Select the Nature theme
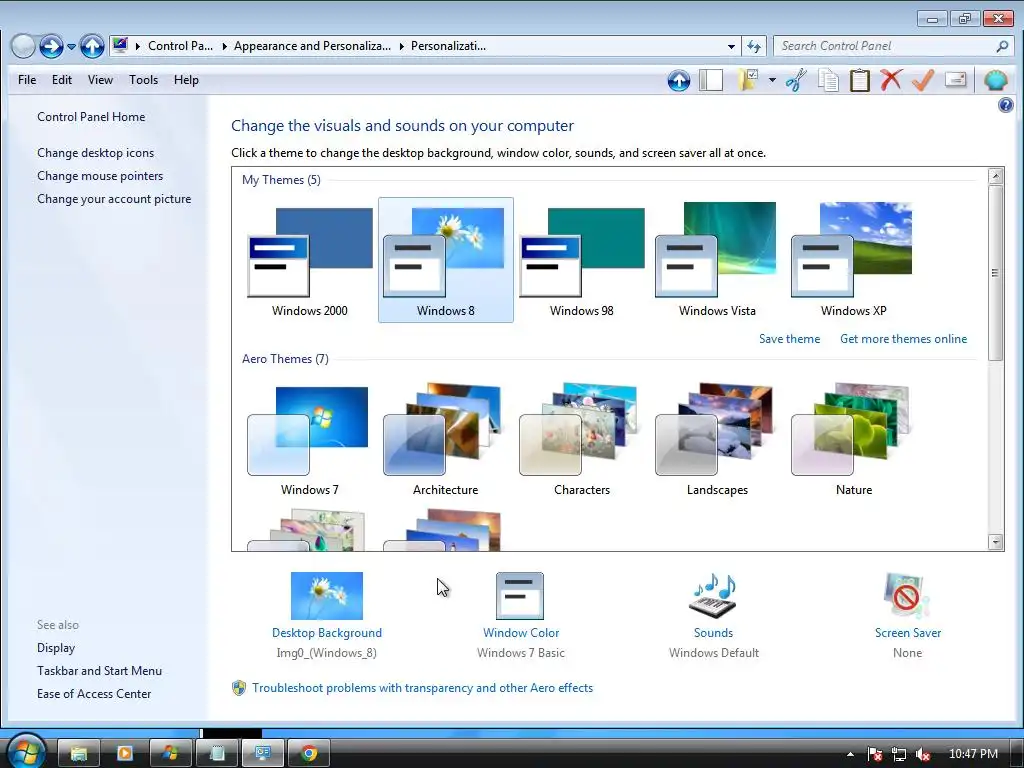 click(853, 439)
